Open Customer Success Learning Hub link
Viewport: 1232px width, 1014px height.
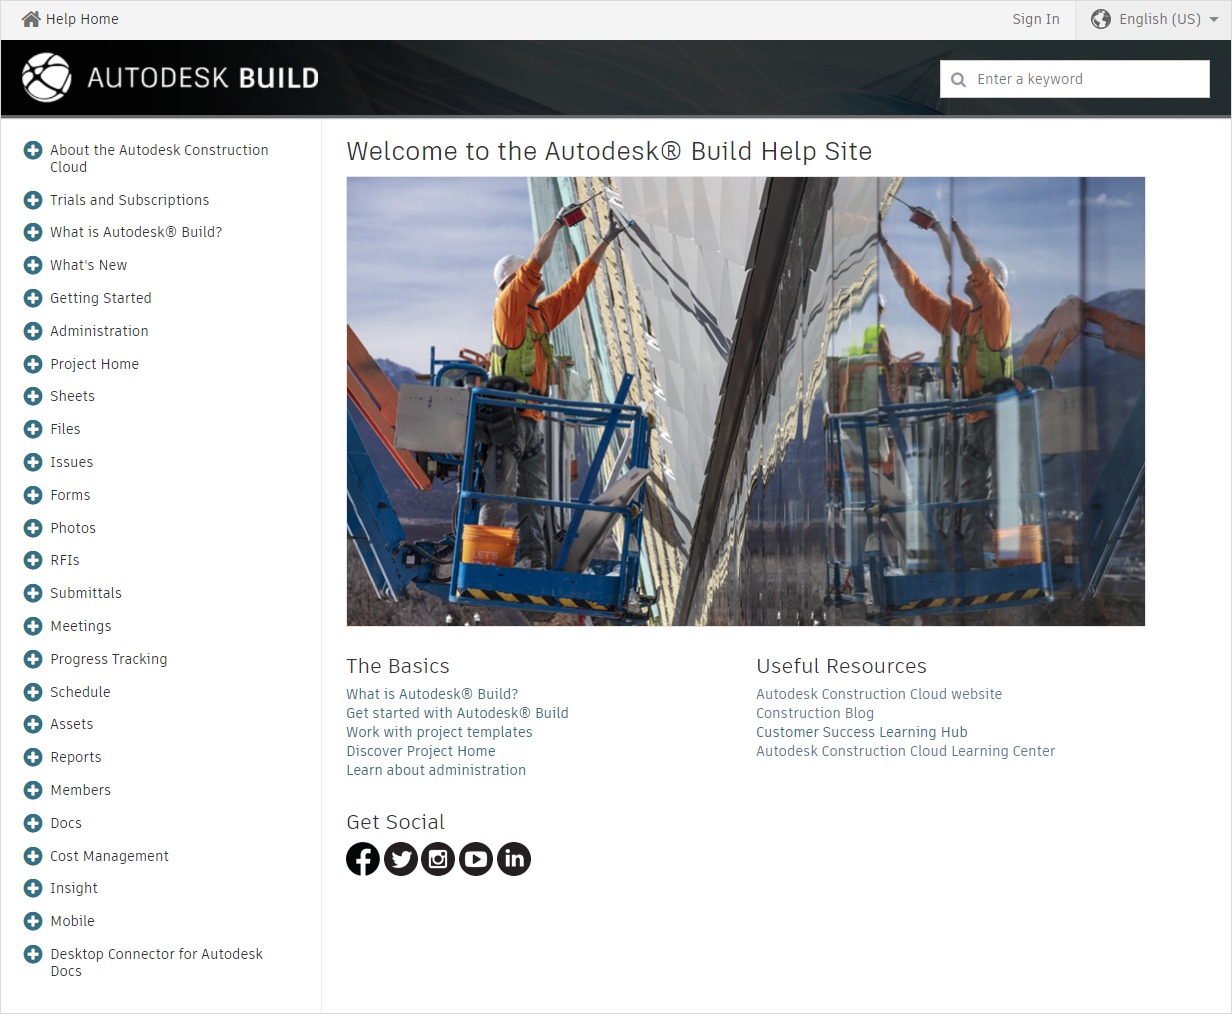point(862,732)
